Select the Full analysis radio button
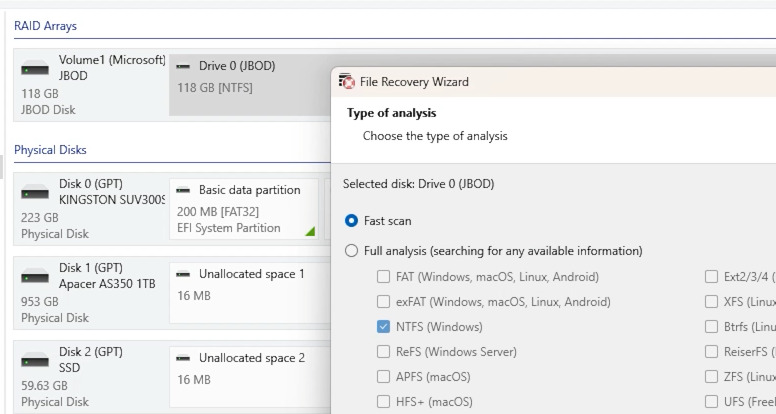 351,251
